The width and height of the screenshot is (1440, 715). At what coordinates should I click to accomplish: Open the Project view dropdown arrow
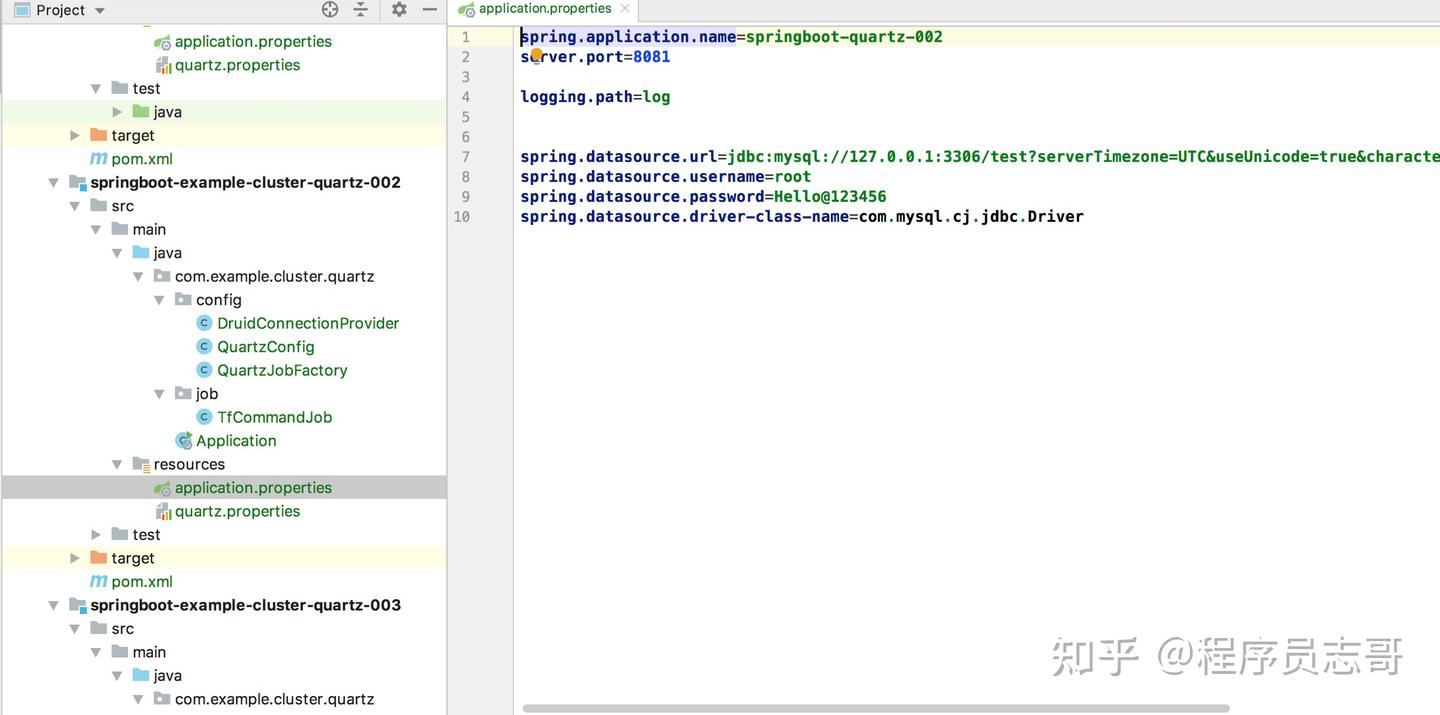[x=99, y=11]
